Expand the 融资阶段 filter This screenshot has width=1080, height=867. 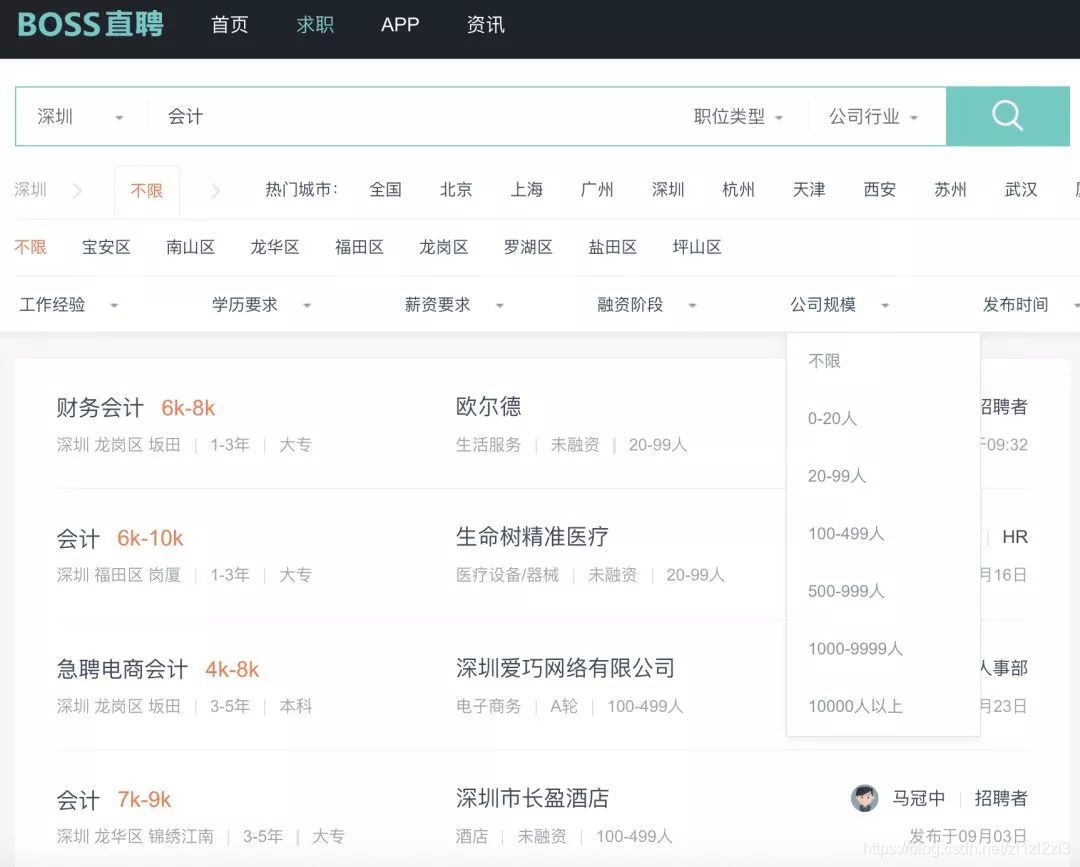click(647, 304)
